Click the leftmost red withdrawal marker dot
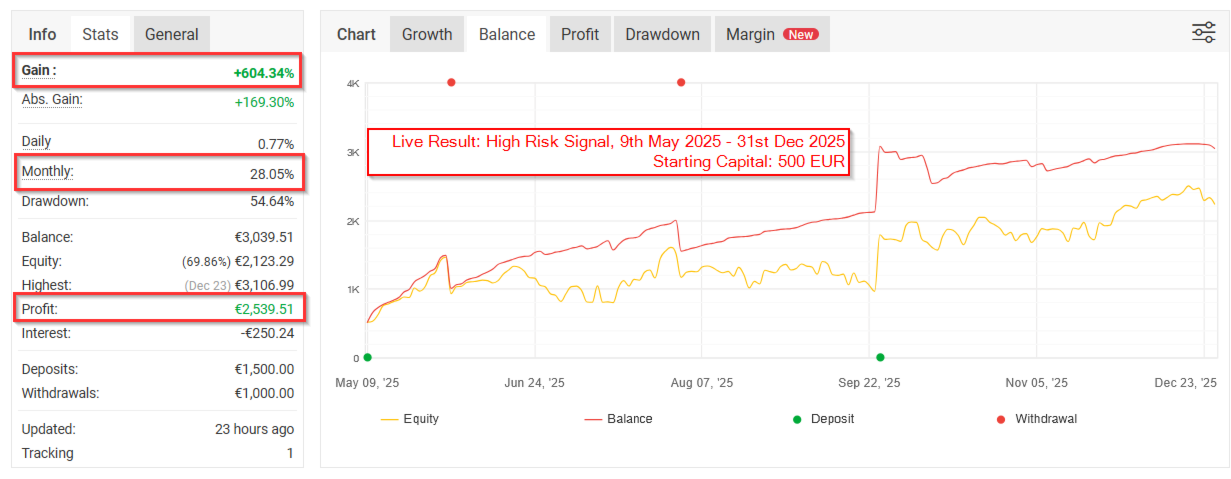1231x479 pixels. tap(451, 82)
